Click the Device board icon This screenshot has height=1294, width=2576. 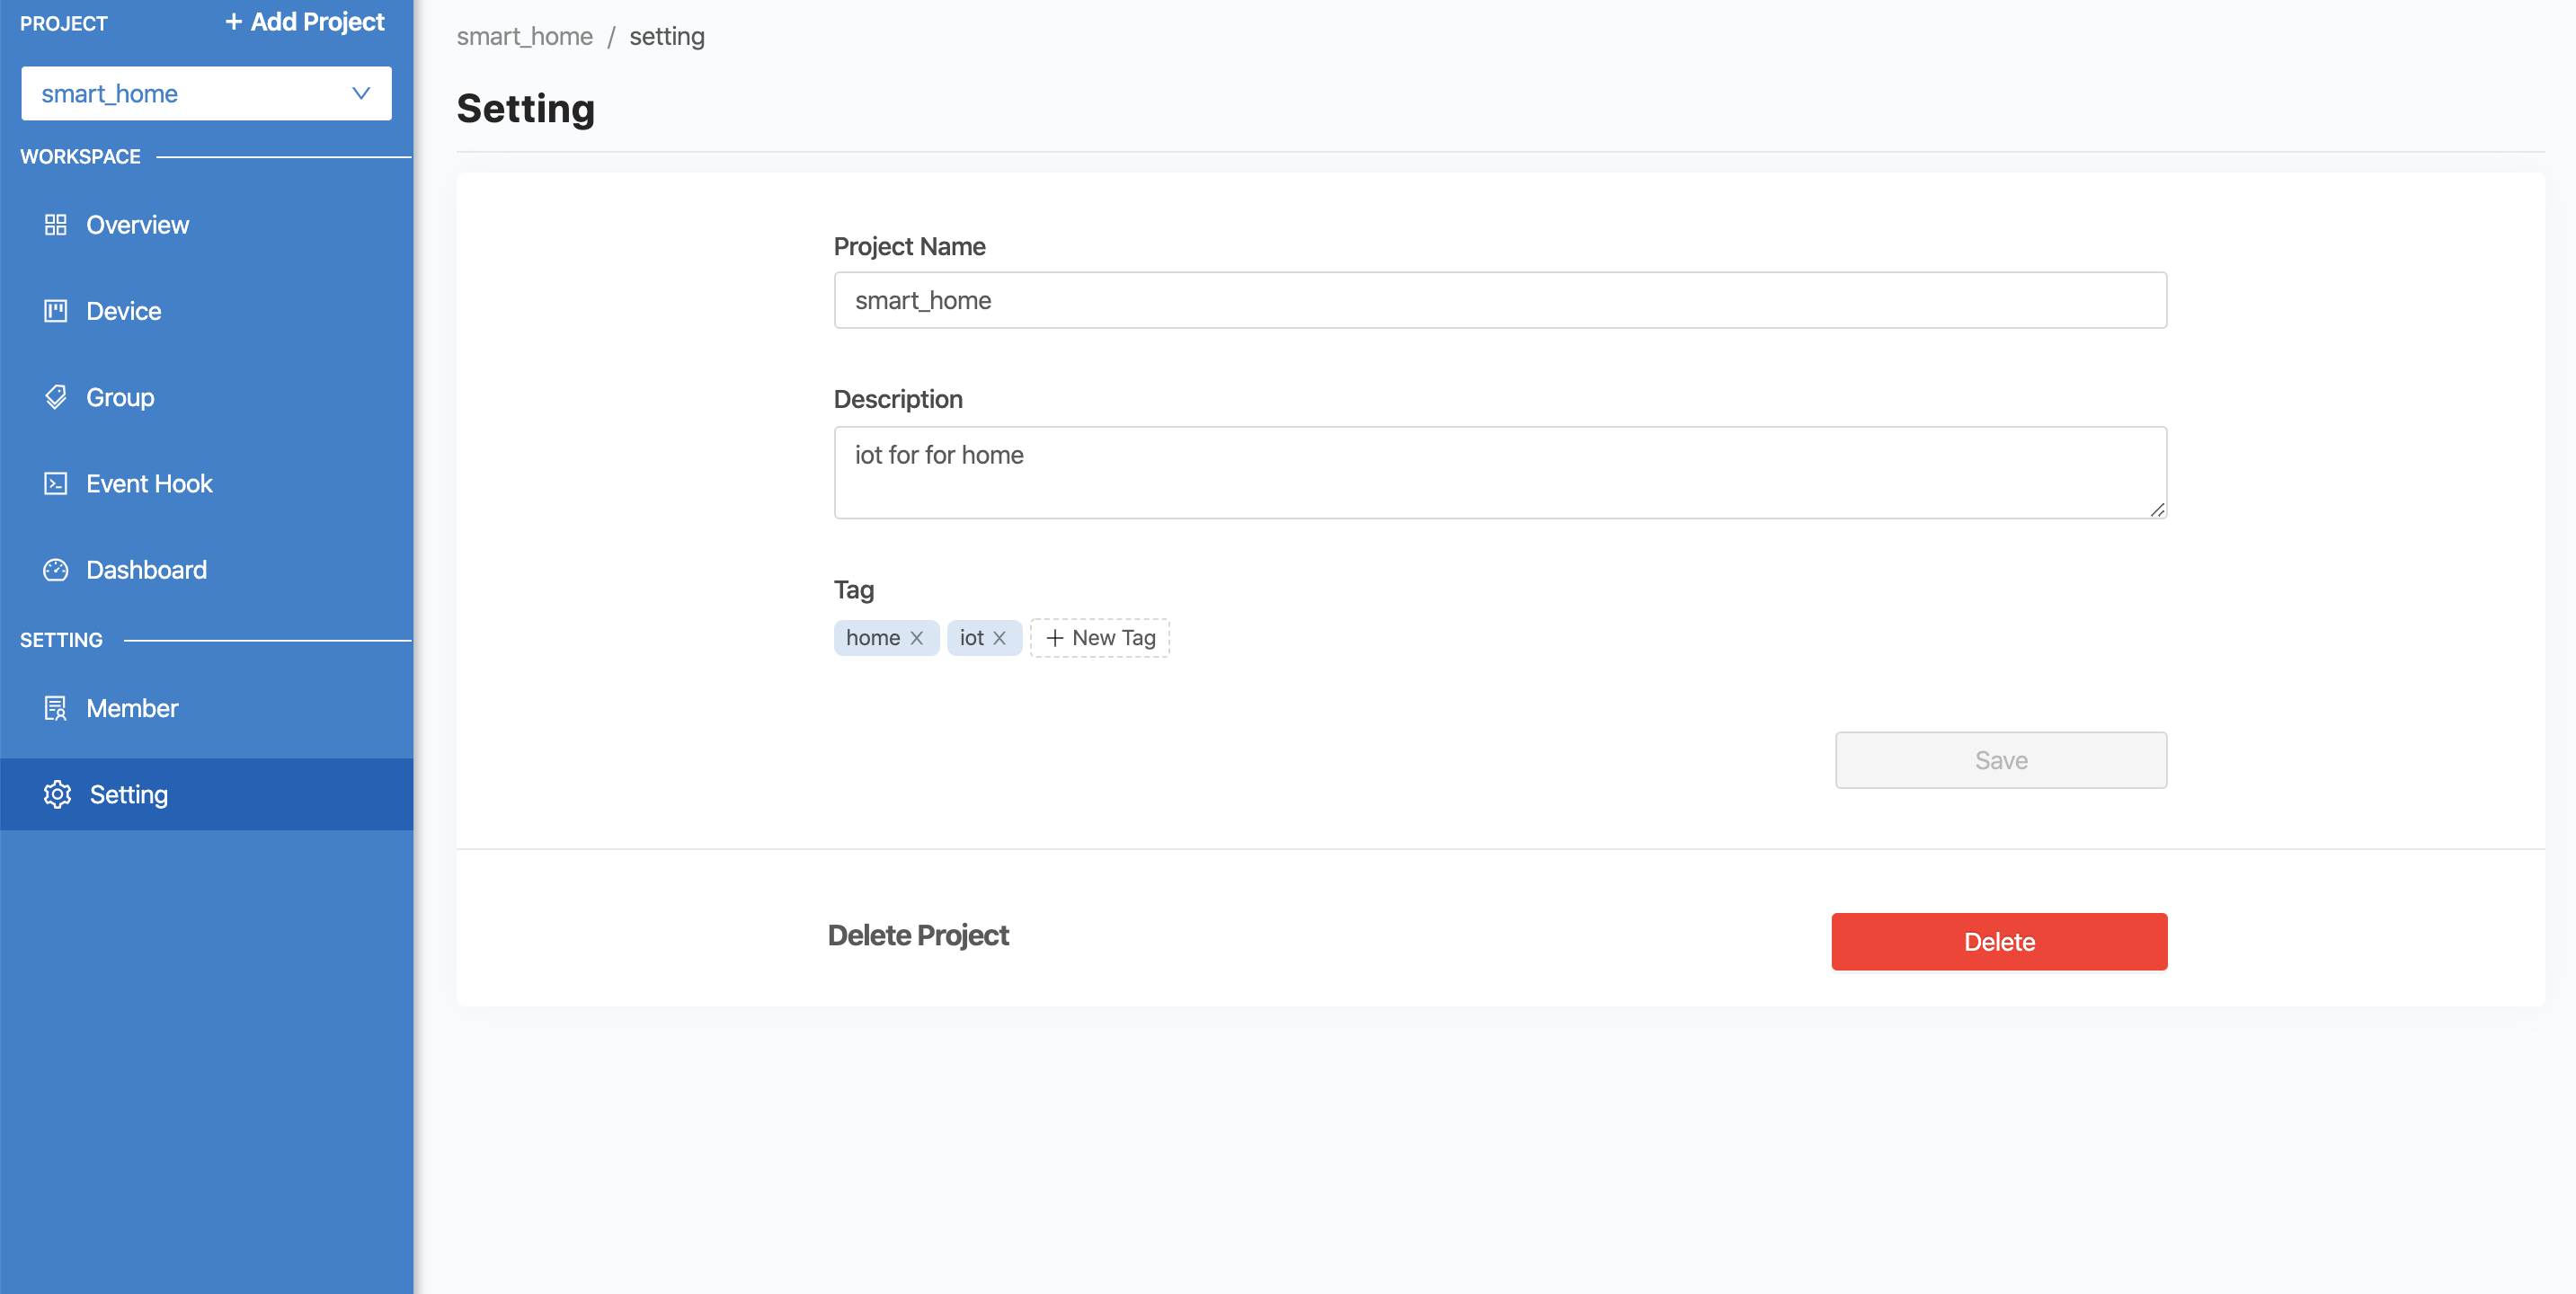[56, 311]
